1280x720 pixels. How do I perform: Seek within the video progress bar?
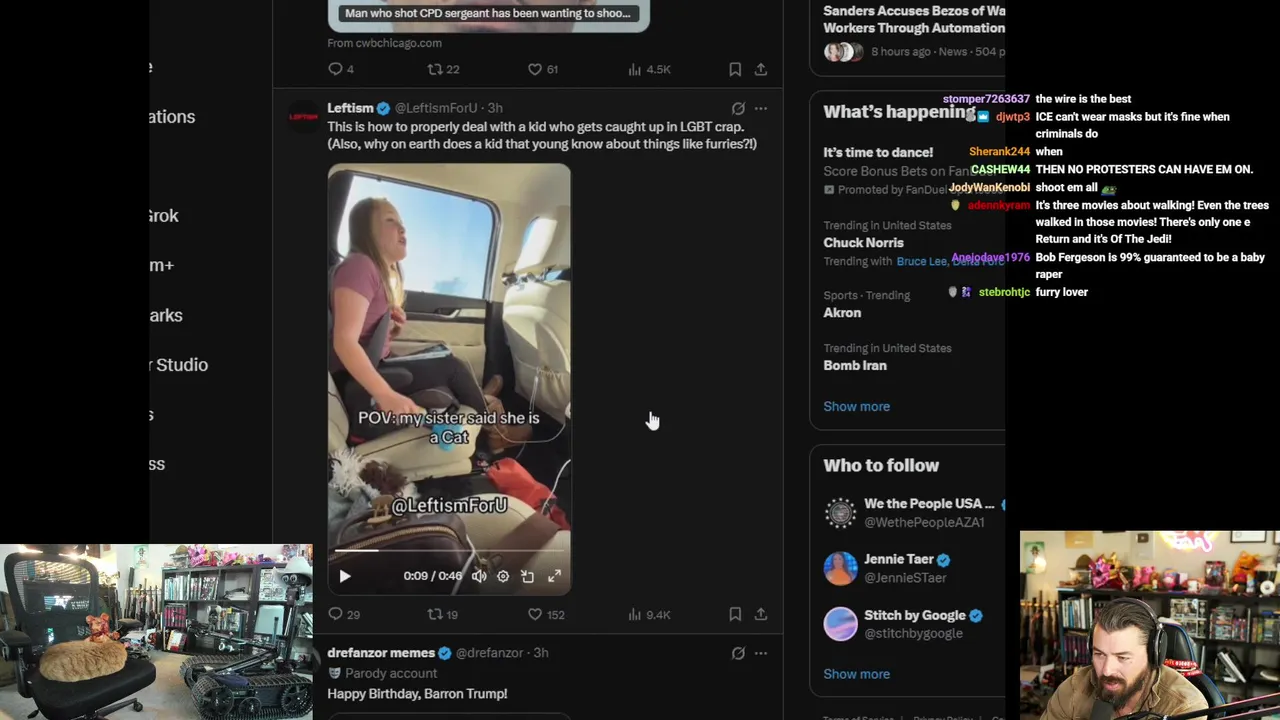pyautogui.click(x=449, y=550)
